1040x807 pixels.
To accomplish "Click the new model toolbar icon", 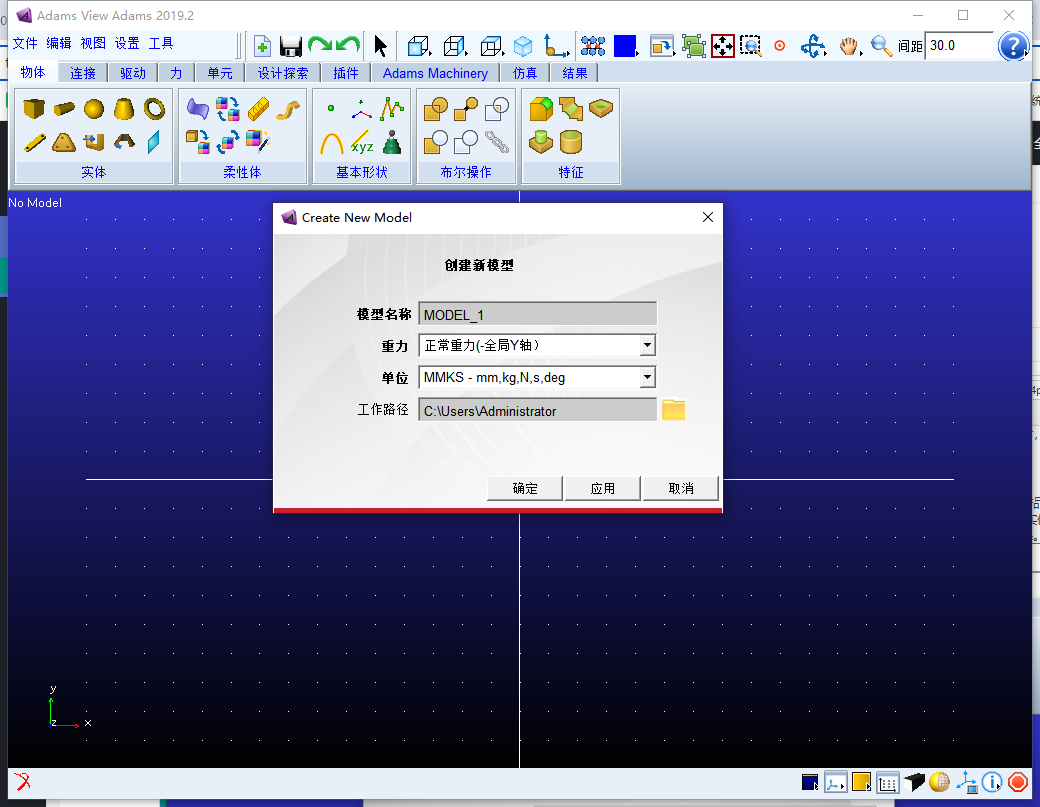I will (262, 46).
